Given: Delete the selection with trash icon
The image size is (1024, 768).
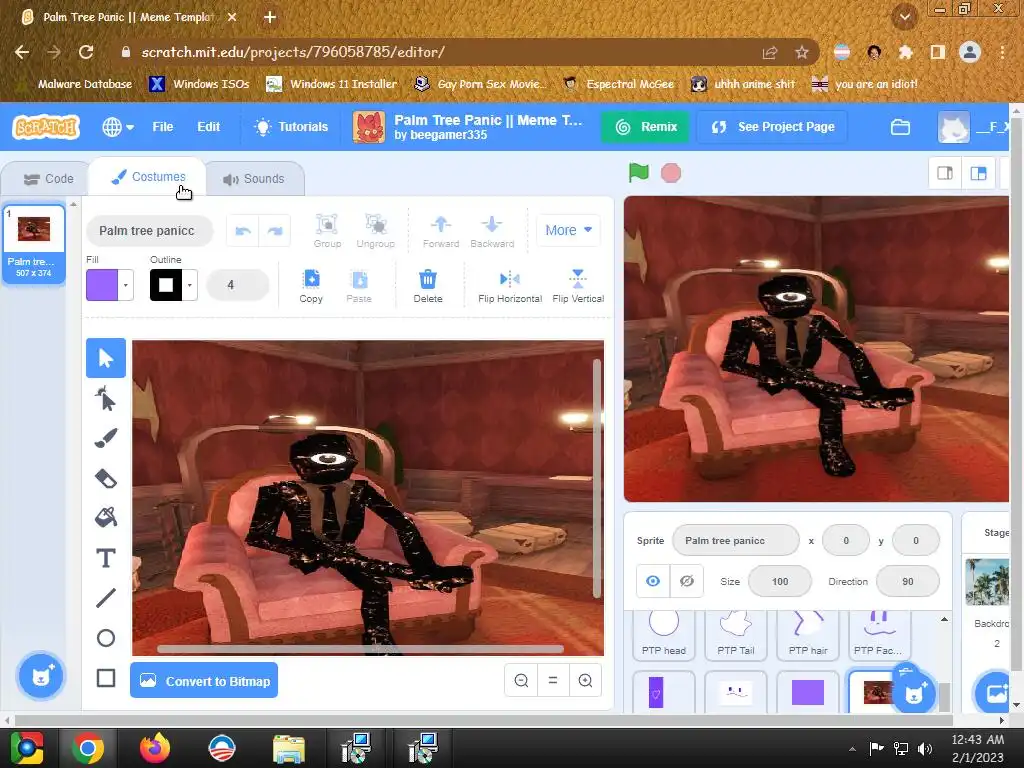Looking at the screenshot, I should (x=428, y=286).
